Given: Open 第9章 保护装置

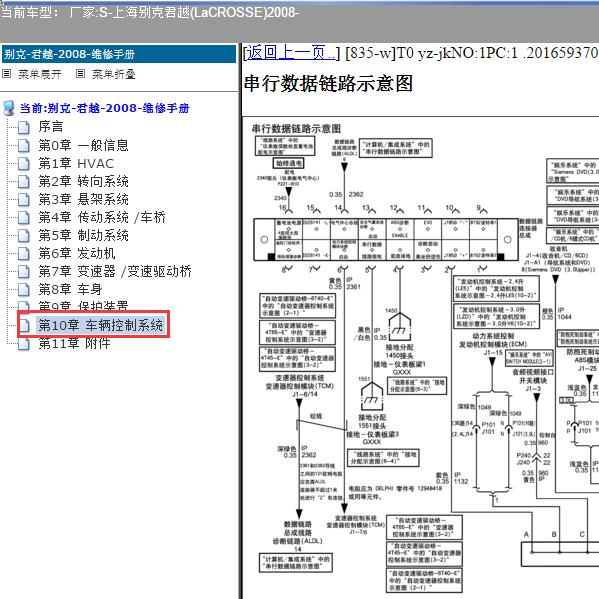Looking at the screenshot, I should [x=83, y=306].
